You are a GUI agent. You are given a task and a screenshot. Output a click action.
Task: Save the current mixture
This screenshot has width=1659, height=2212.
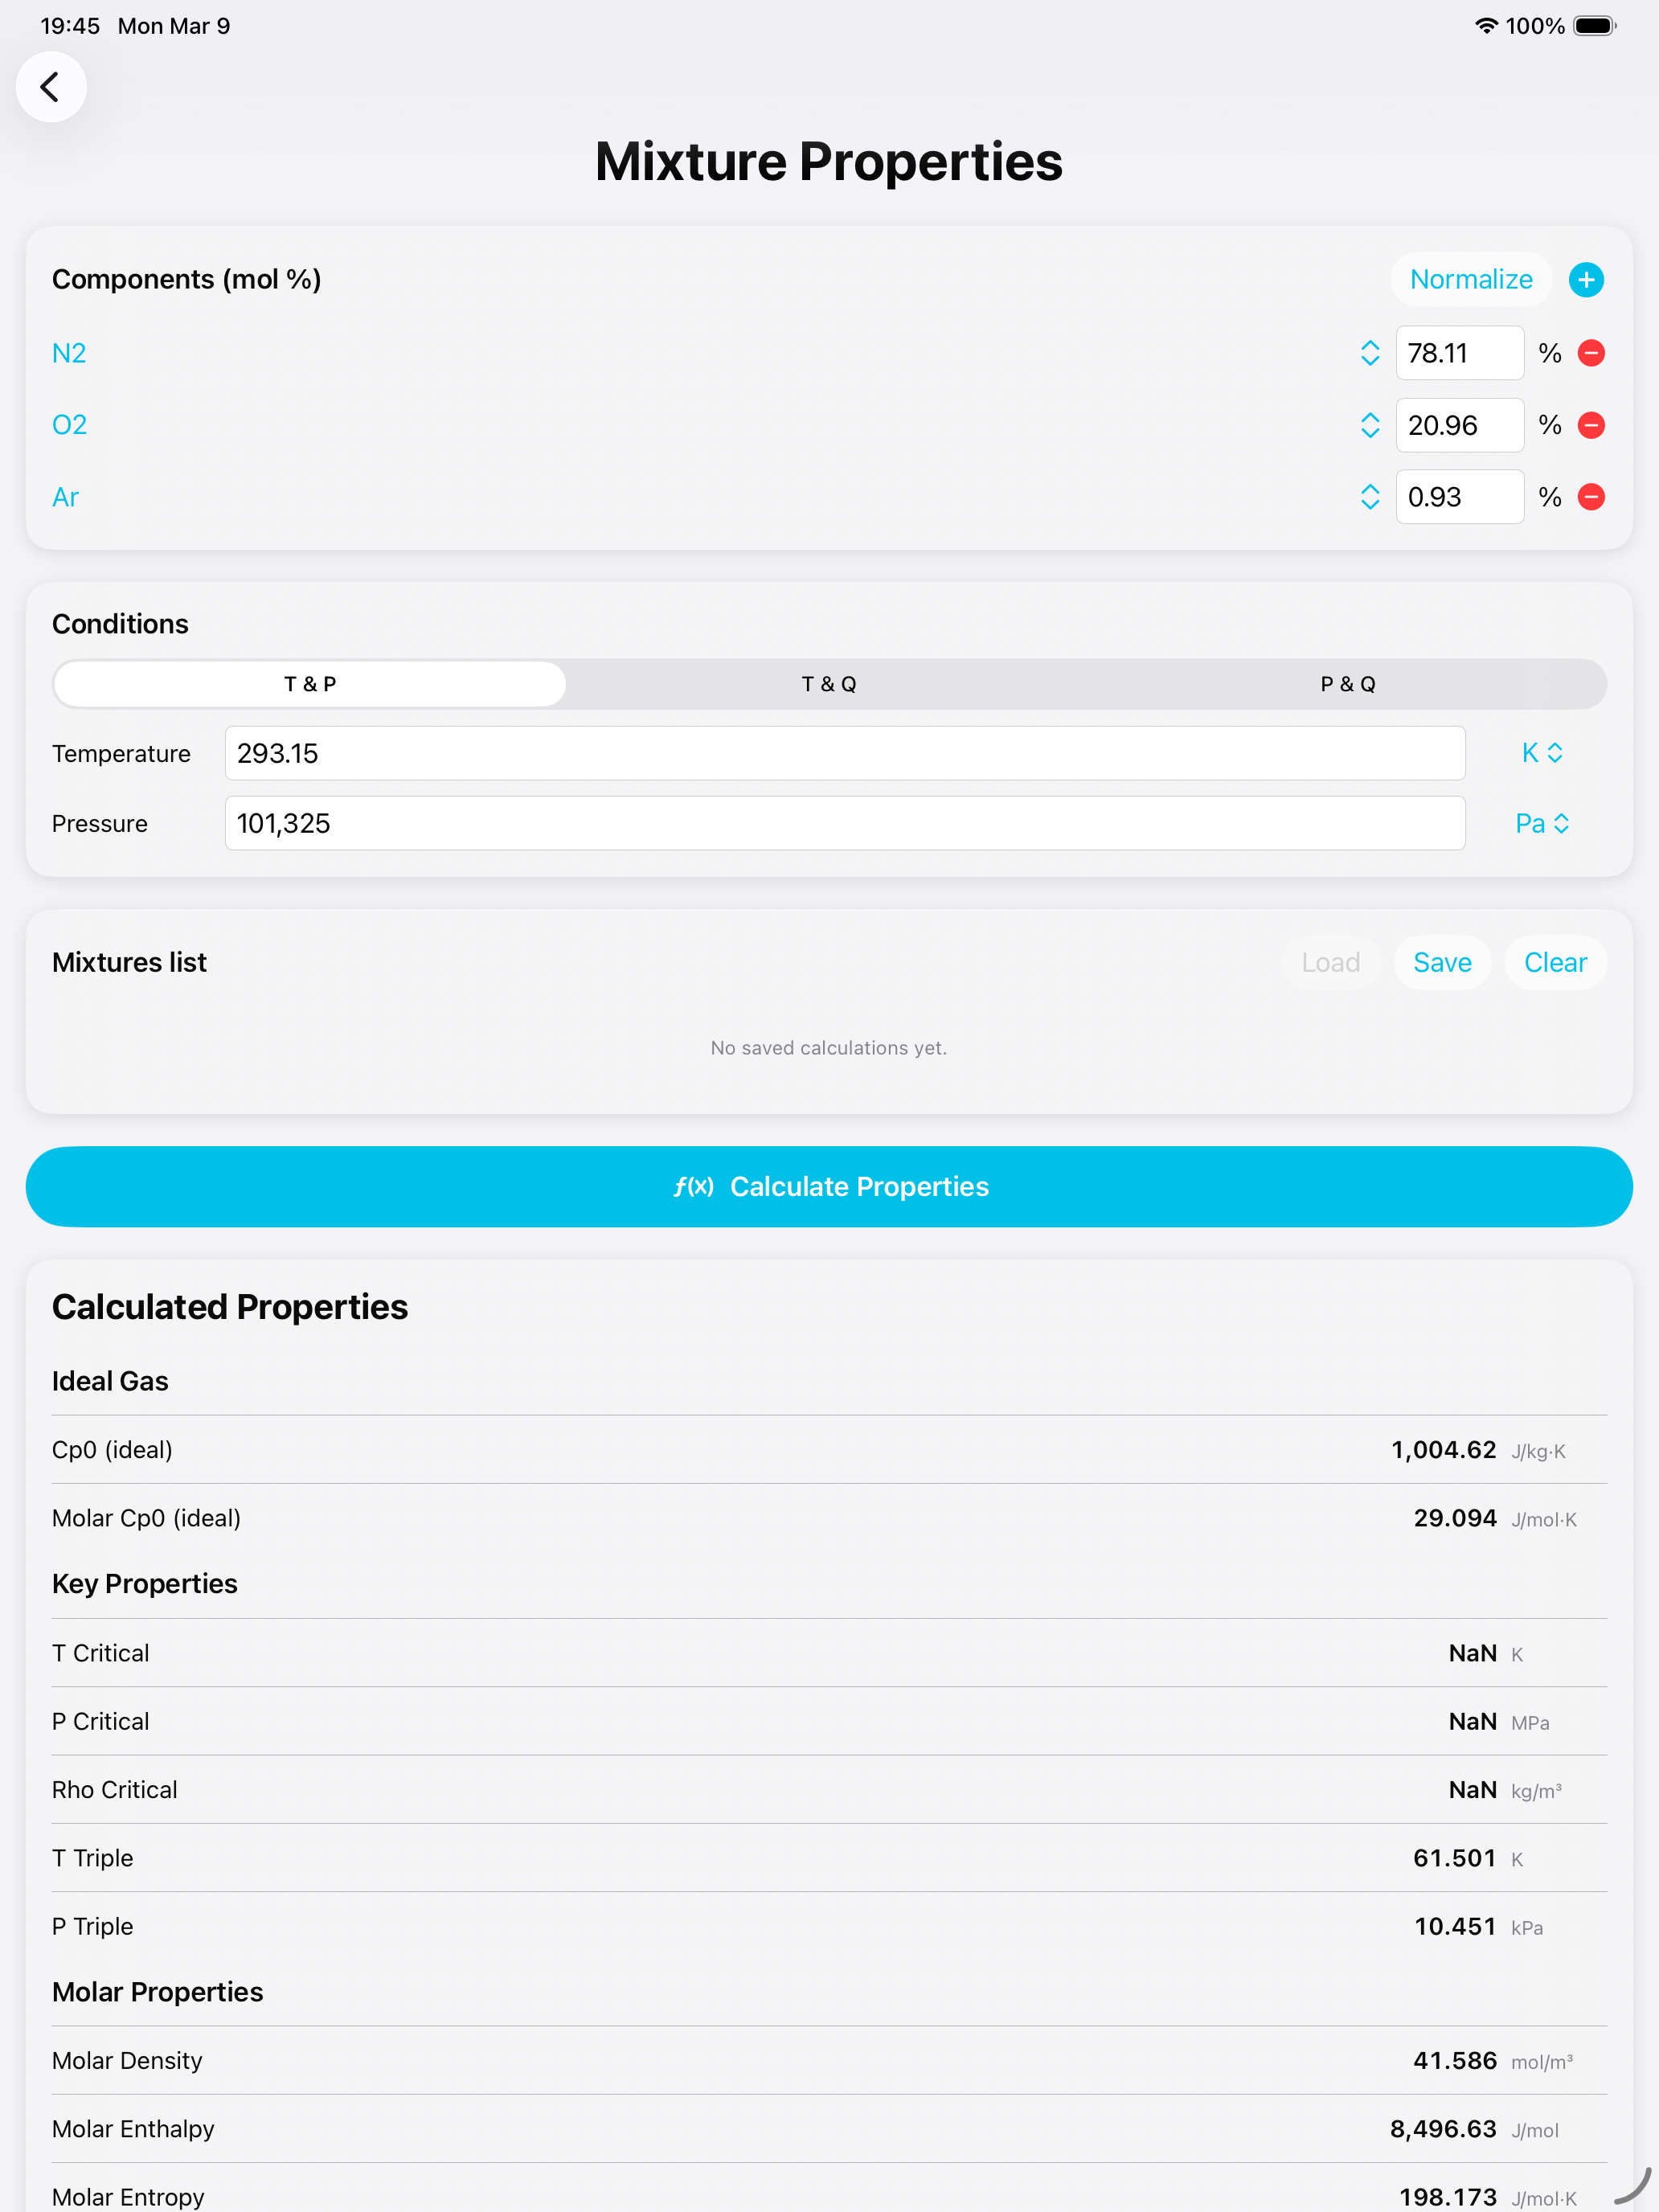[1441, 962]
